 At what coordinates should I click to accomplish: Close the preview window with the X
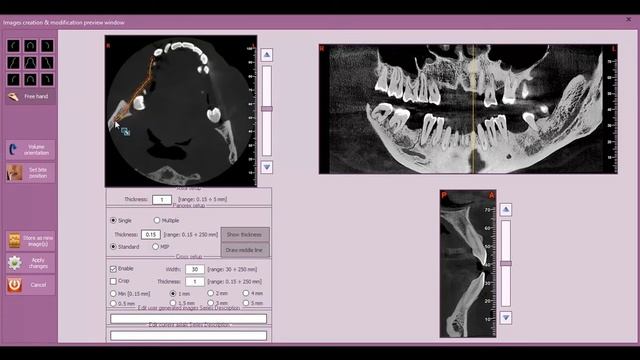[629, 19]
